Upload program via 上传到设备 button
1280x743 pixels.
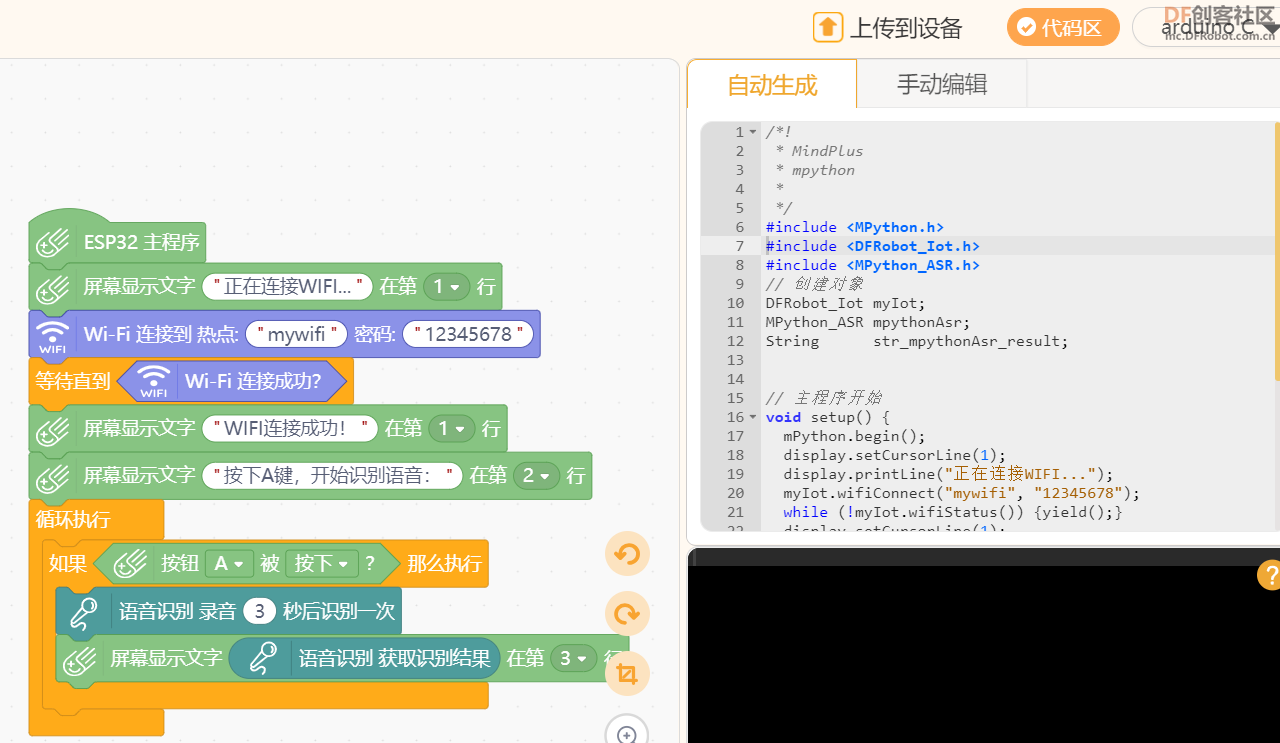point(888,28)
